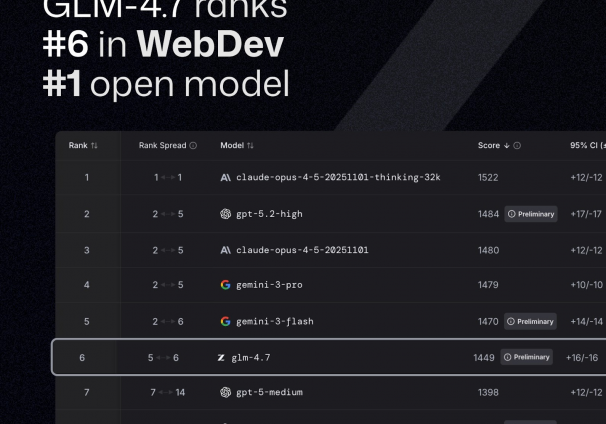Select score 1470
The width and height of the screenshot is (606, 424).
click(488, 322)
